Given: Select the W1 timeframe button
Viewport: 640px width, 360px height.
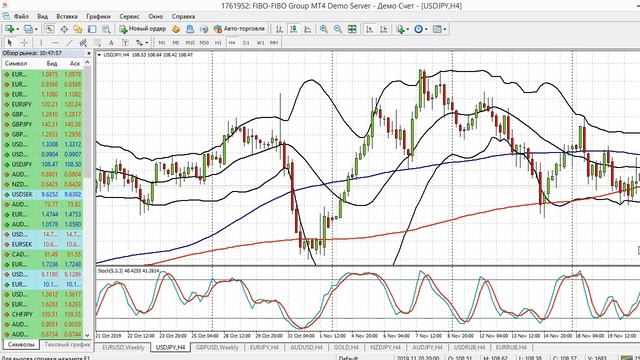Looking at the screenshot, I should [x=260, y=42].
